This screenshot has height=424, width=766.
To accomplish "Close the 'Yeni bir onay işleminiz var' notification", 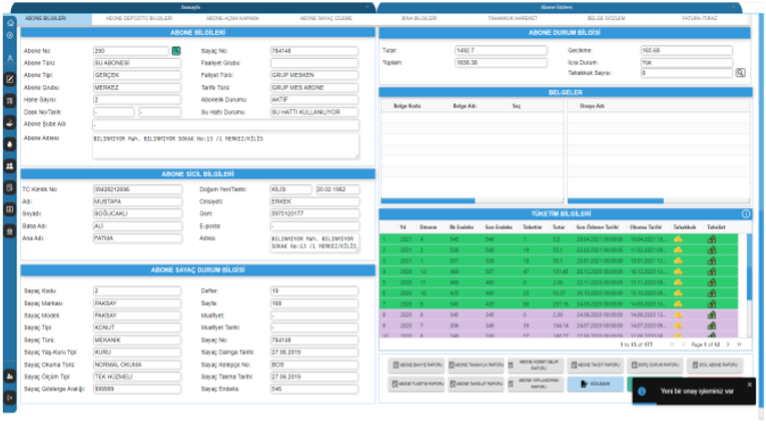I will 749,384.
